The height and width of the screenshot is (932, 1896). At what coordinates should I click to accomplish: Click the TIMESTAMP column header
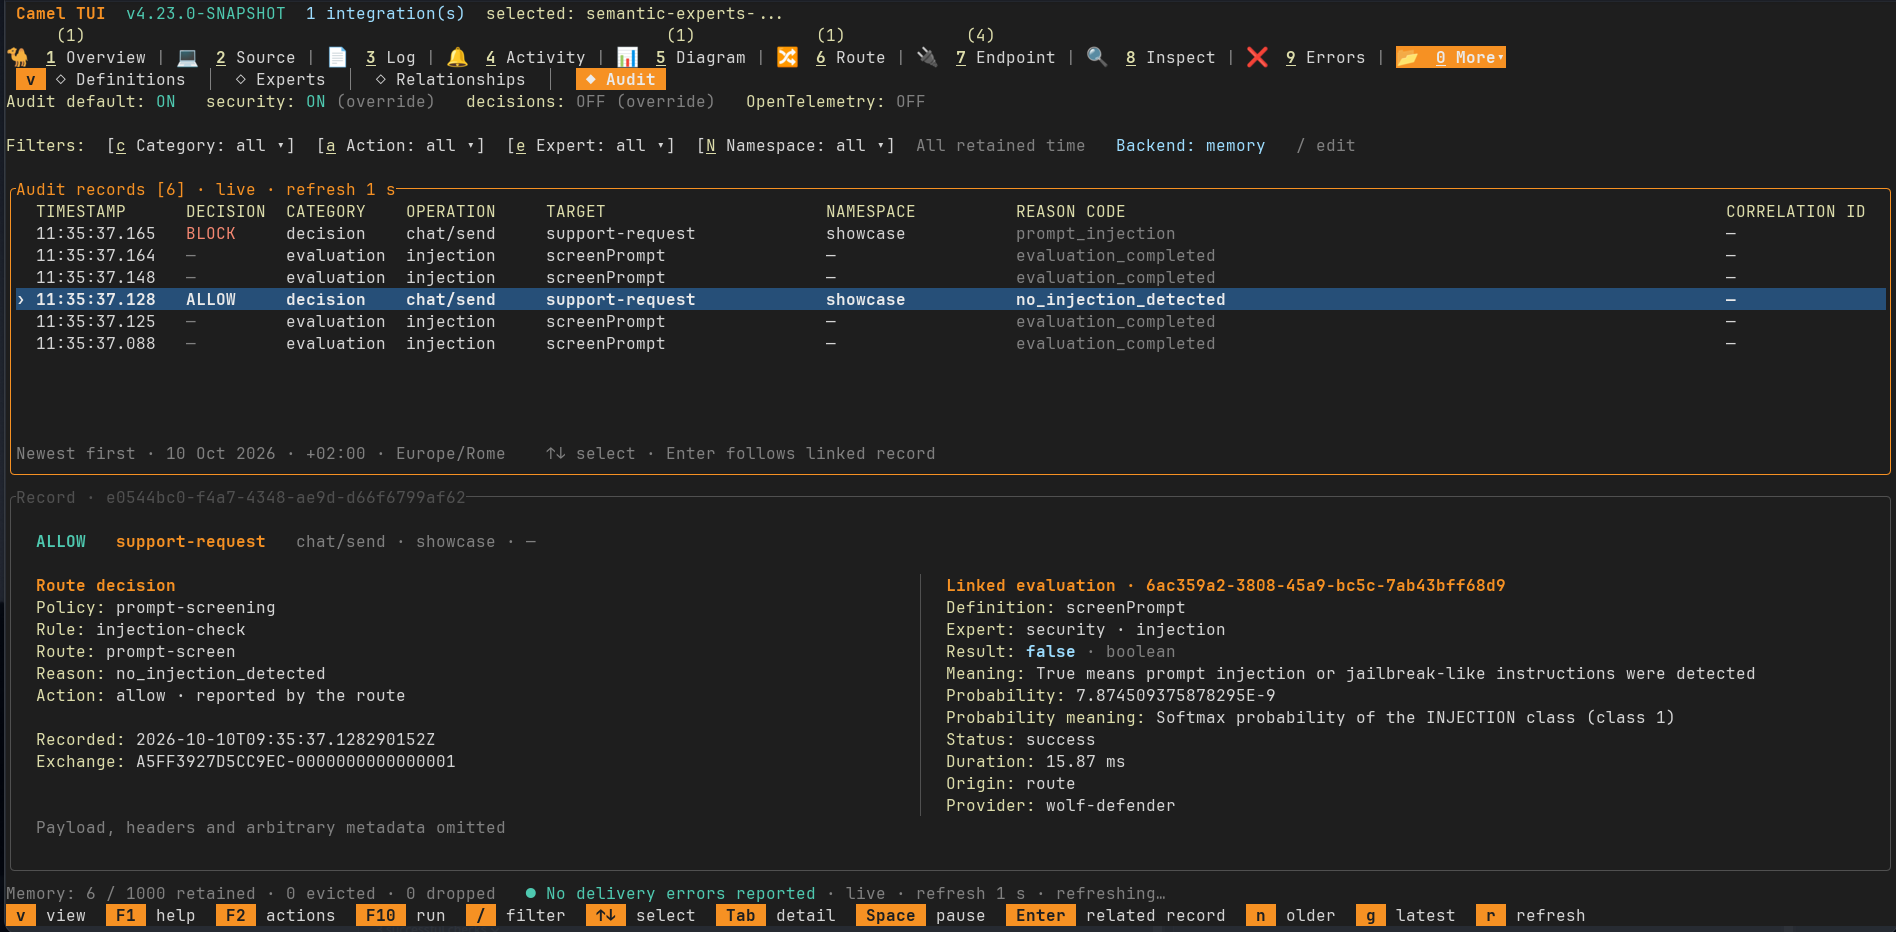click(81, 211)
